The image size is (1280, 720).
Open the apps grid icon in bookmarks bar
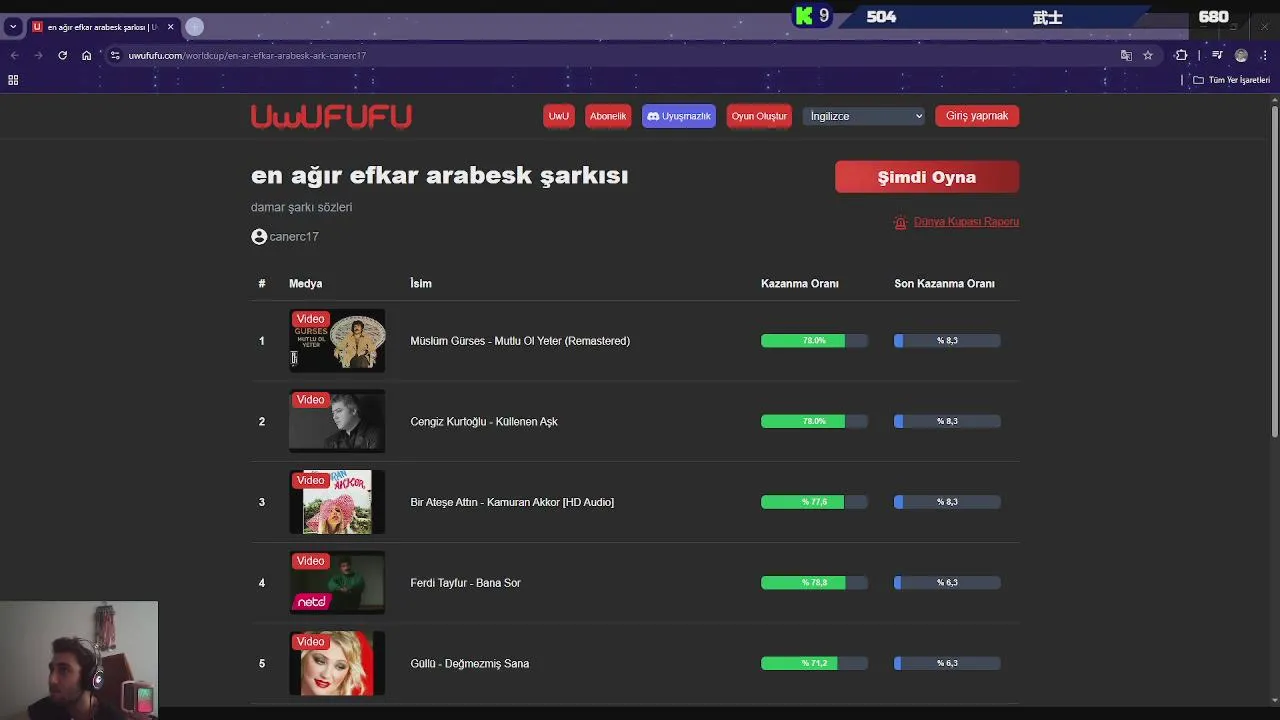pyautogui.click(x=13, y=80)
